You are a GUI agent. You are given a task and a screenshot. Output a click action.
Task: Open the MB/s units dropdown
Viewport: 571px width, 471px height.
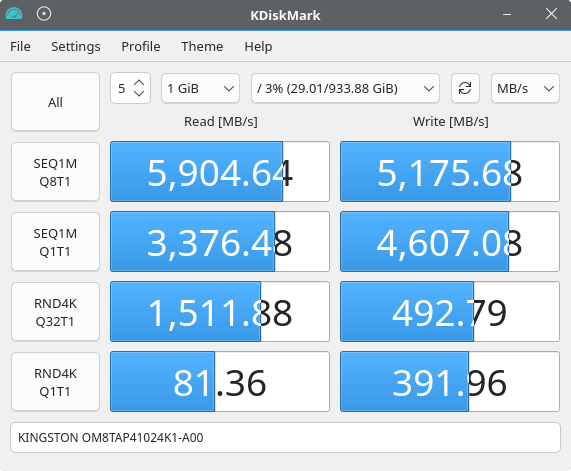tap(525, 88)
